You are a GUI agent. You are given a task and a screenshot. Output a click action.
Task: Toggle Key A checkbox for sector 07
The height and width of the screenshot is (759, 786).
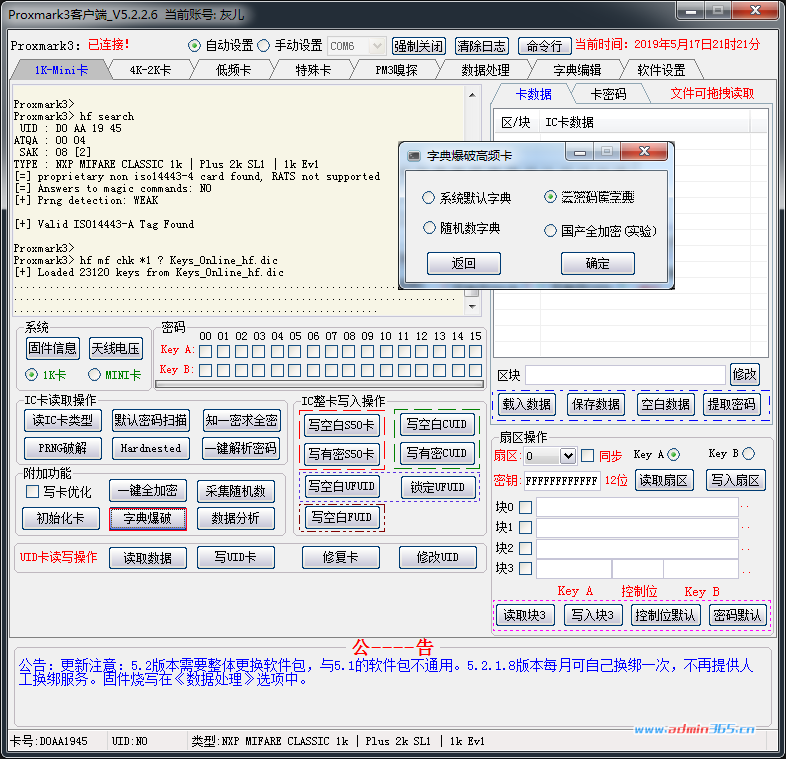[x=331, y=351]
